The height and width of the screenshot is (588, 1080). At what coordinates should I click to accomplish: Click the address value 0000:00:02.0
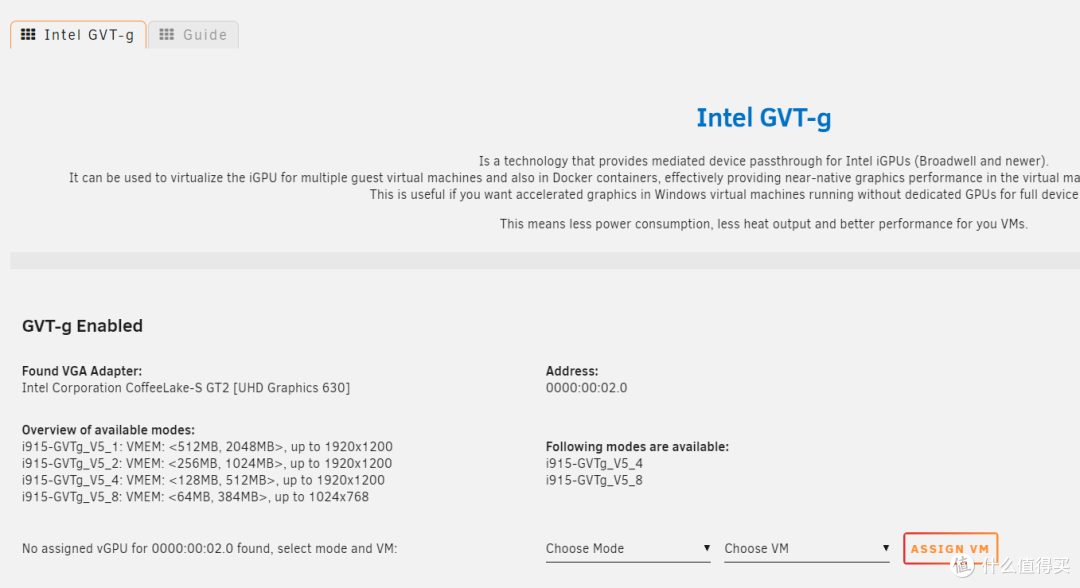click(586, 388)
